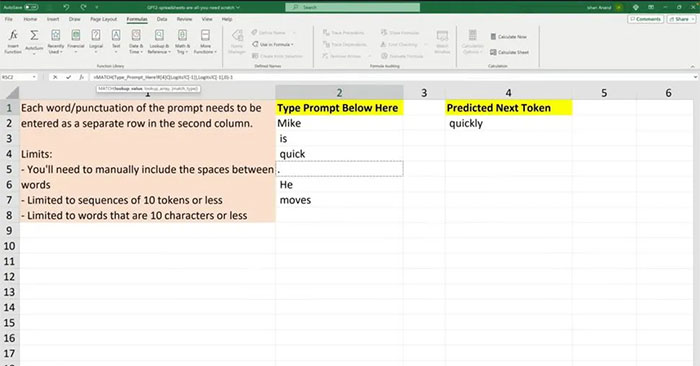Click the Undo arrow in title bar
Screen dimensions: 700x366
pyautogui.click(x=66, y=7)
